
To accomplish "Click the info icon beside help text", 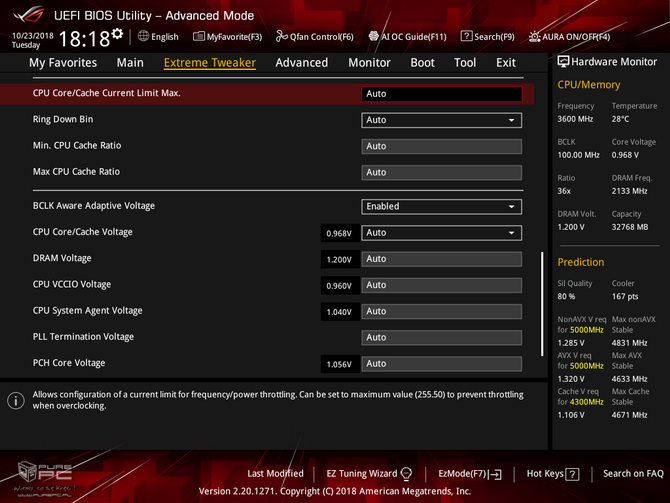I will click(16, 400).
